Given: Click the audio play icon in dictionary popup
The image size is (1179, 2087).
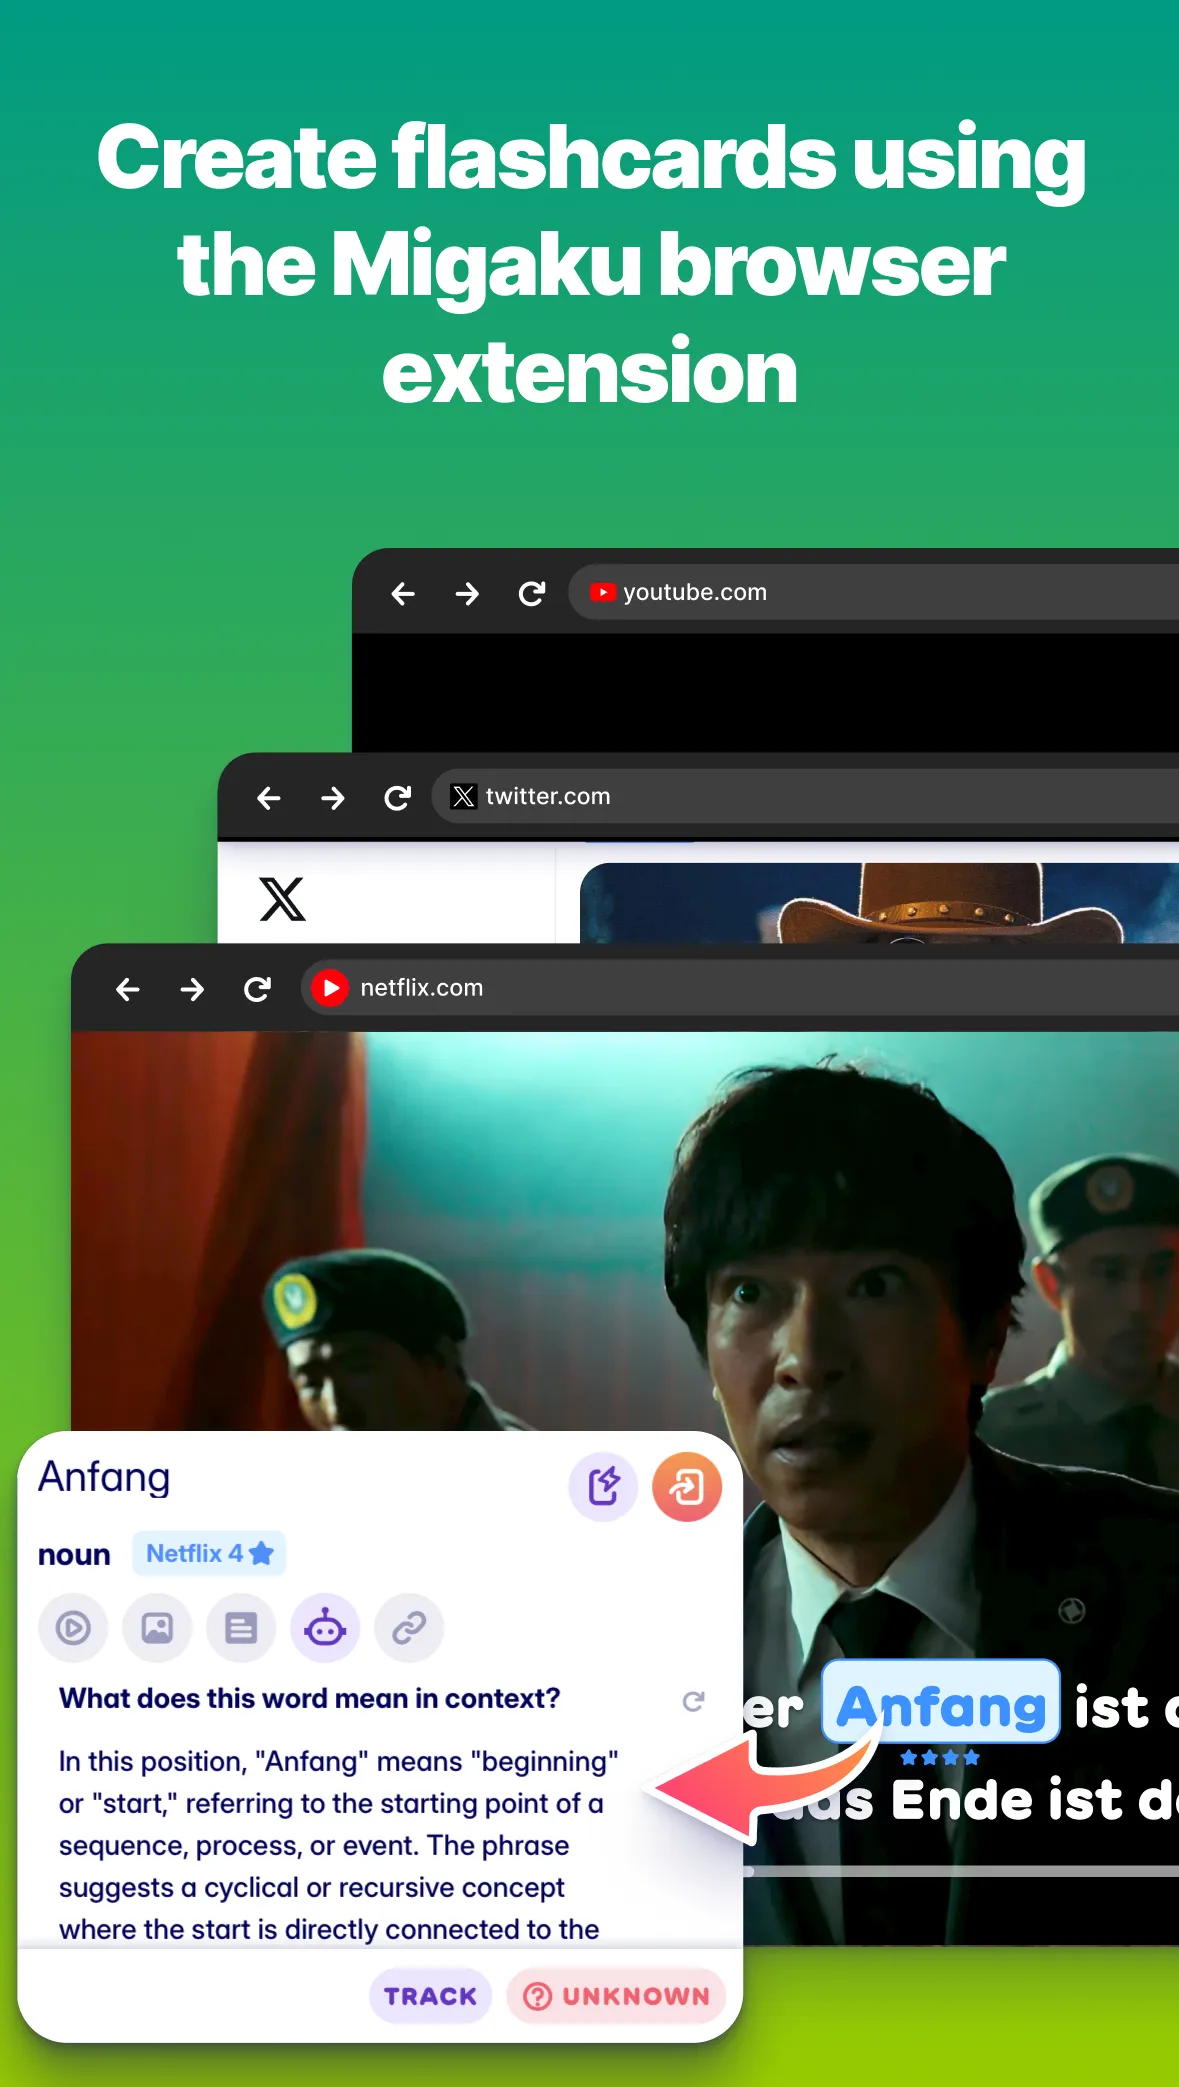Looking at the screenshot, I should (73, 1628).
